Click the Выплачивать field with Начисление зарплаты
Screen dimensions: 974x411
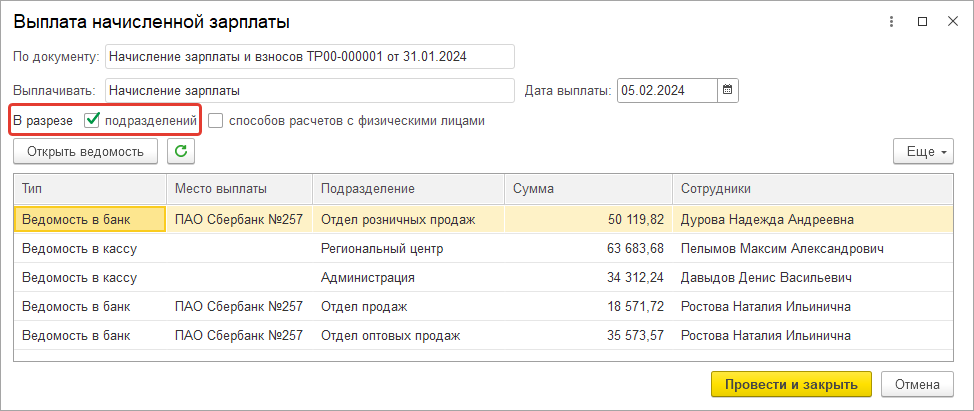point(310,90)
